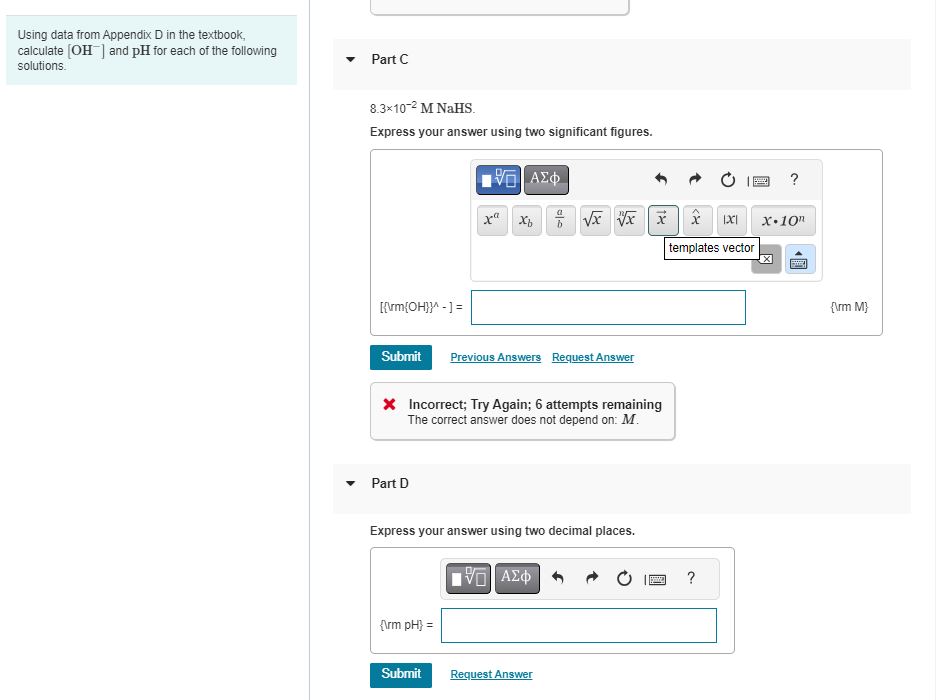
Task: Collapse the Part C section
Action: tap(349, 59)
